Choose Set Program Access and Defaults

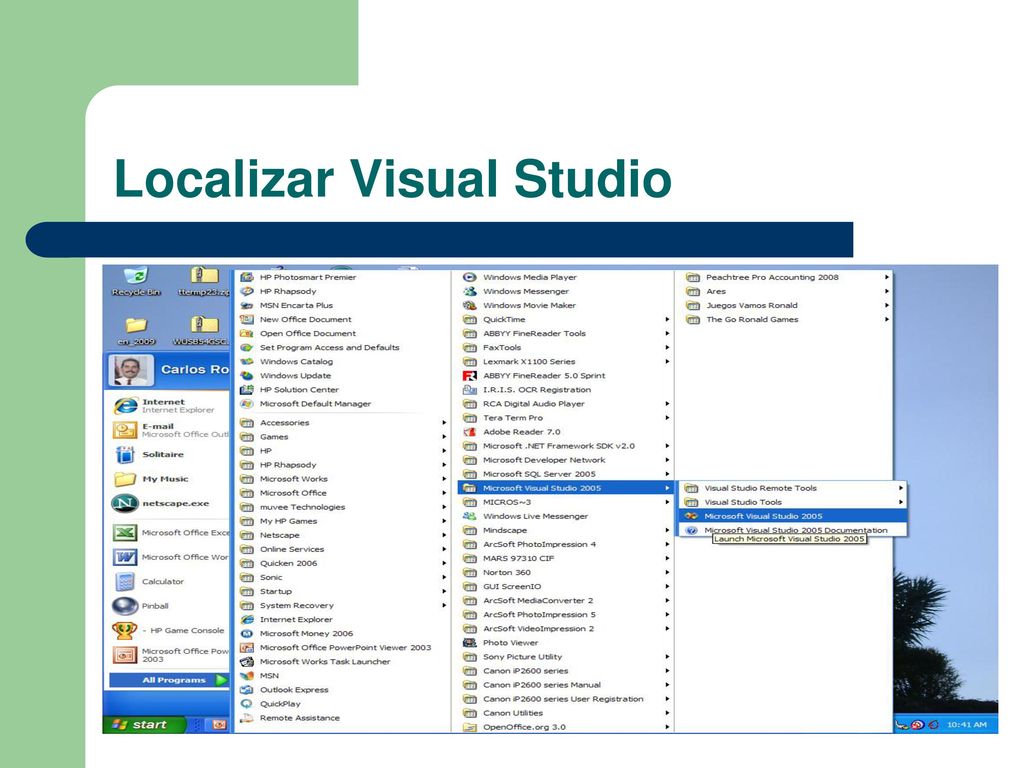[343, 347]
